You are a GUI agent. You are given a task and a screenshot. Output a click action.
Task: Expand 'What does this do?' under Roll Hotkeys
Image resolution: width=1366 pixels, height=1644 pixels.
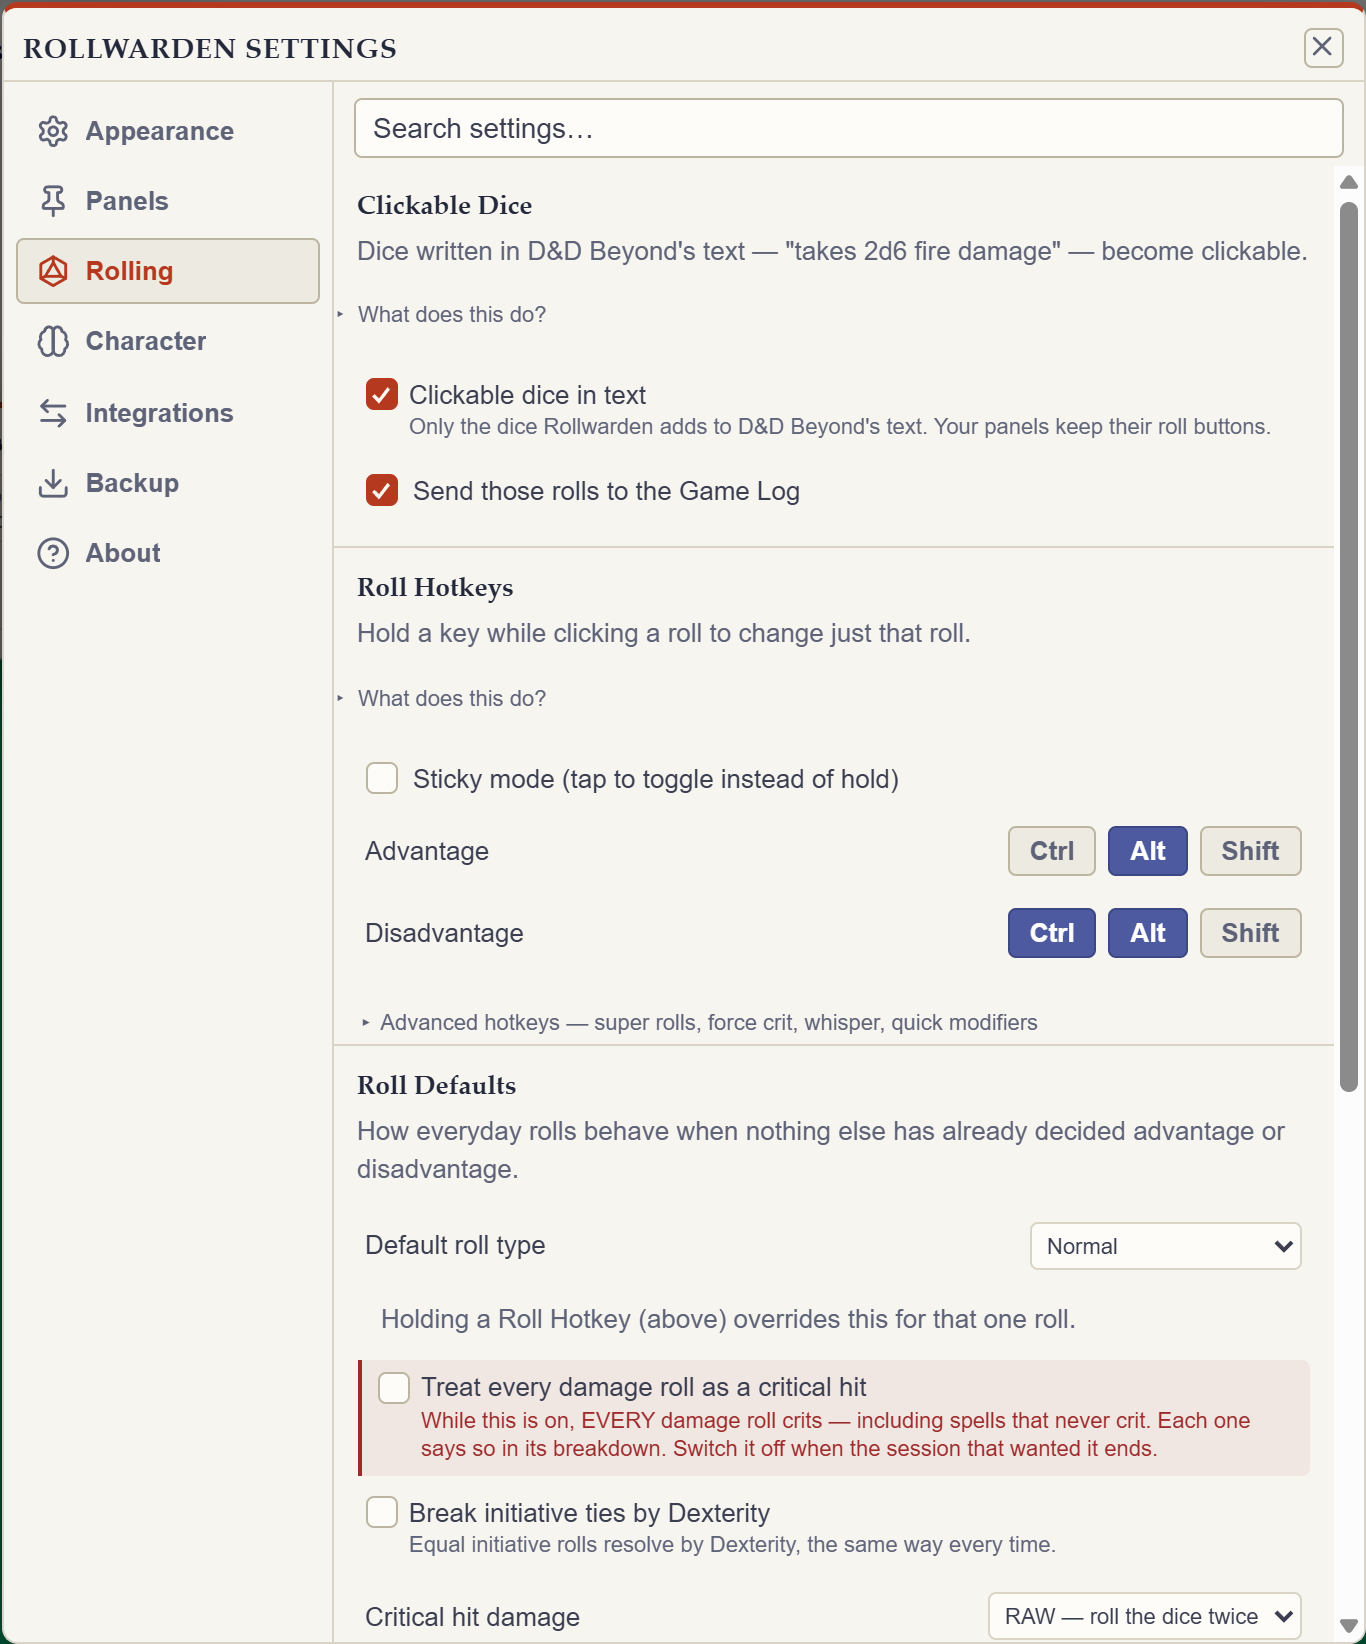(x=451, y=698)
